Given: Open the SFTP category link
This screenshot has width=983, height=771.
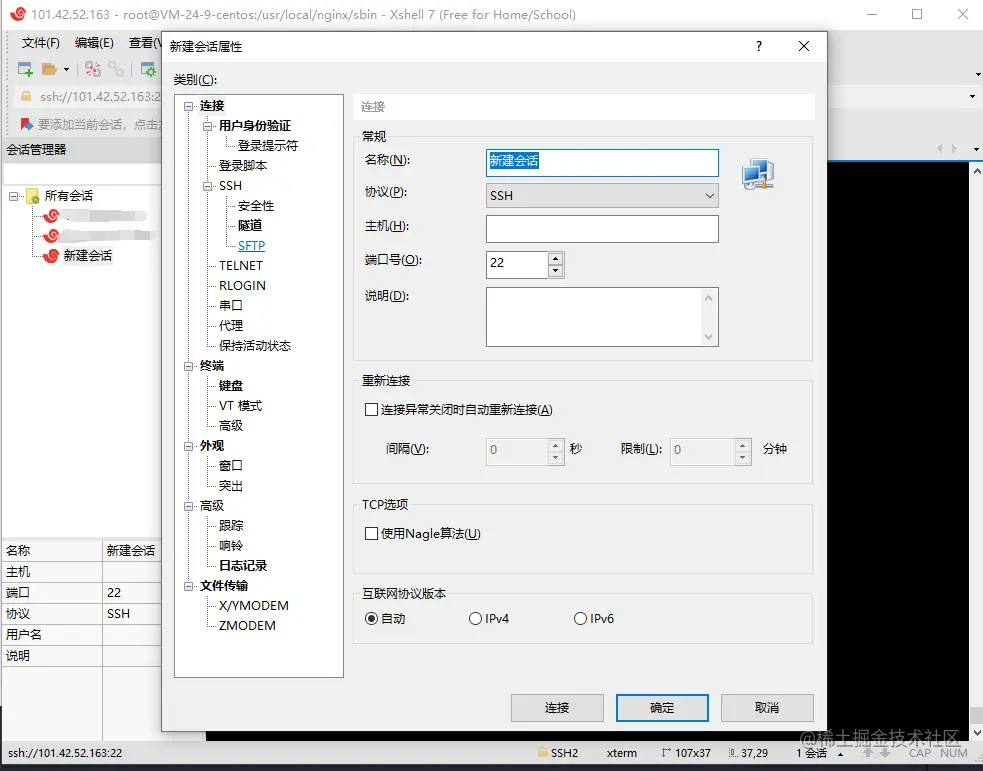Looking at the screenshot, I should 251,246.
